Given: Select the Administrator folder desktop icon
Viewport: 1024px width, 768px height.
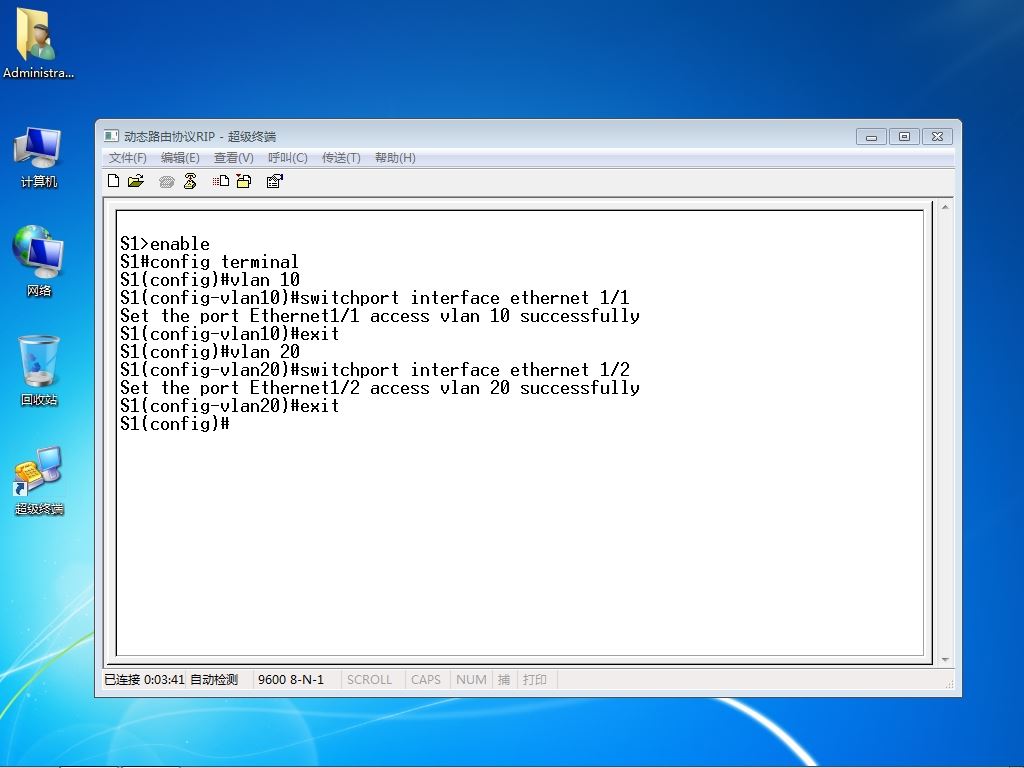Looking at the screenshot, I should (39, 43).
